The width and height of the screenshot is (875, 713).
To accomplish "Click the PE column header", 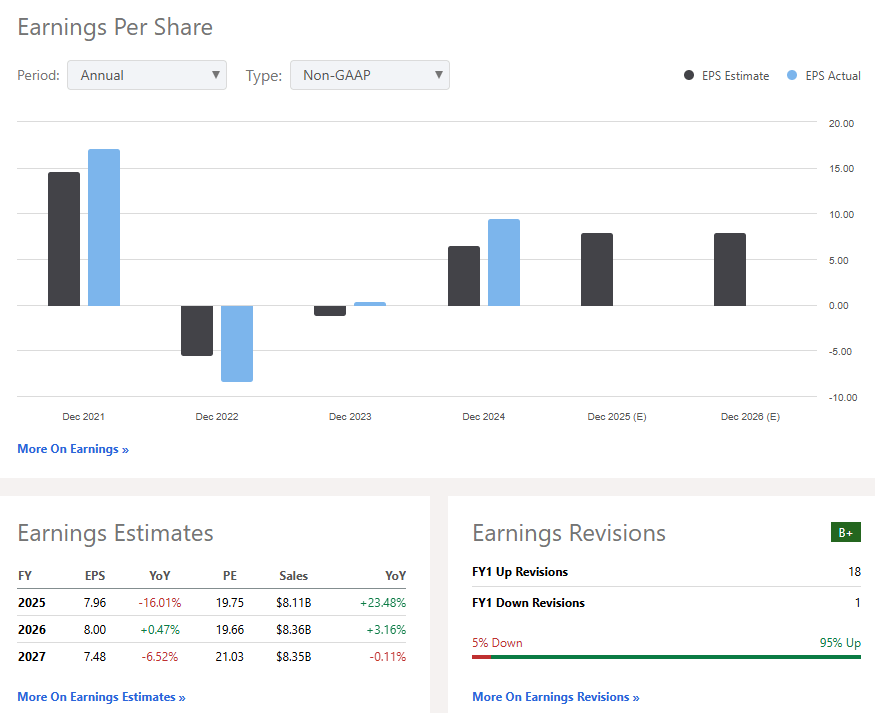I will pyautogui.click(x=229, y=576).
